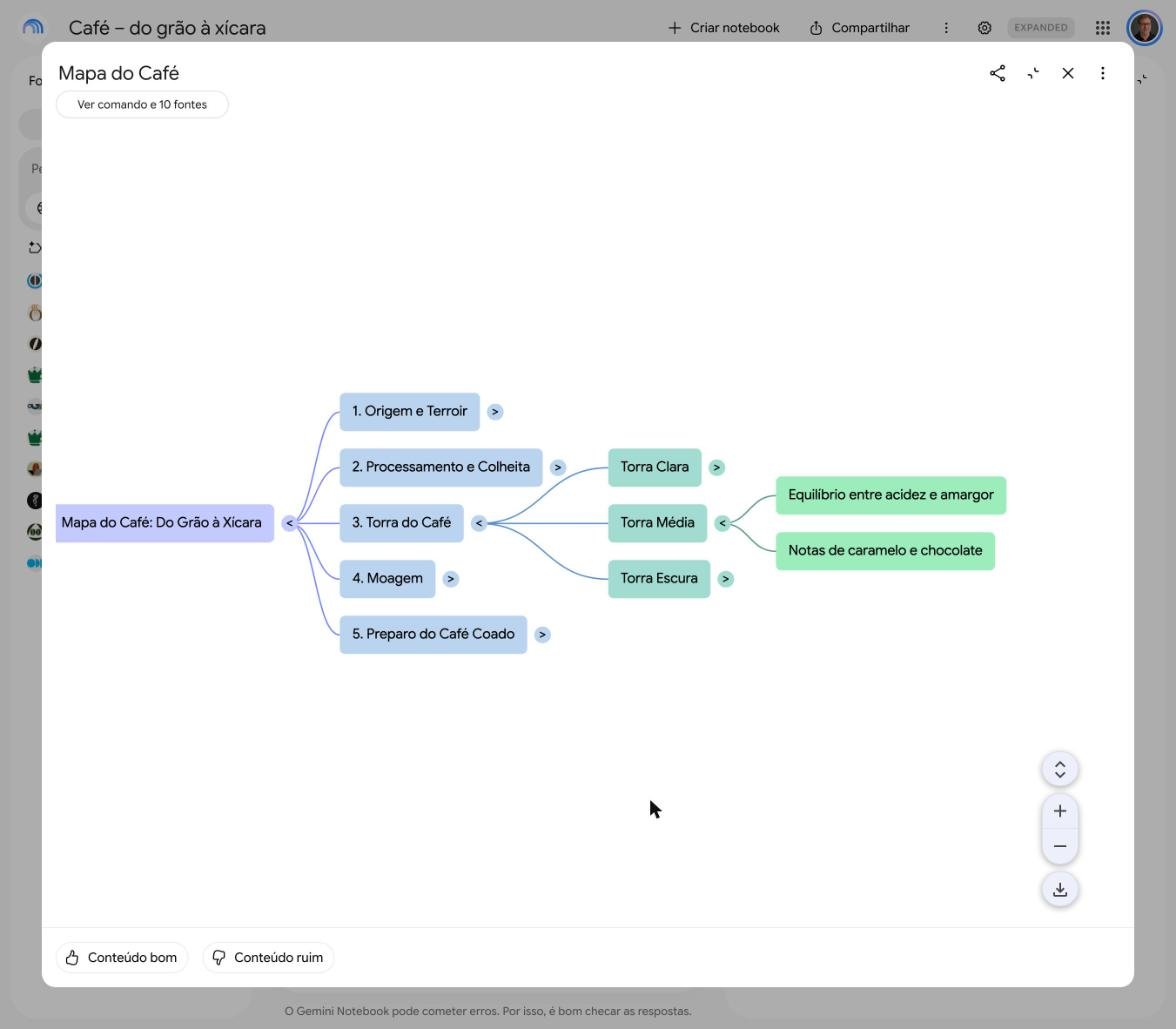Viewport: 1176px width, 1029px height.
Task: Collapse the 3. Torra do Café branch
Action: coord(478,524)
